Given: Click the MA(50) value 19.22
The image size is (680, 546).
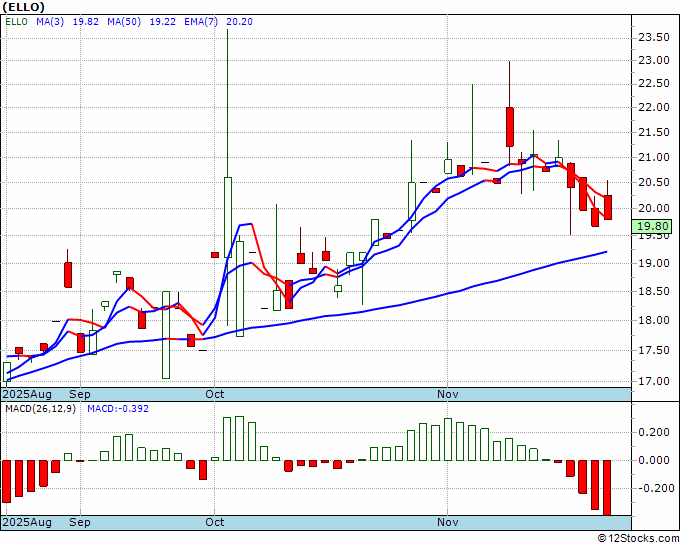Looking at the screenshot, I should [x=163, y=22].
